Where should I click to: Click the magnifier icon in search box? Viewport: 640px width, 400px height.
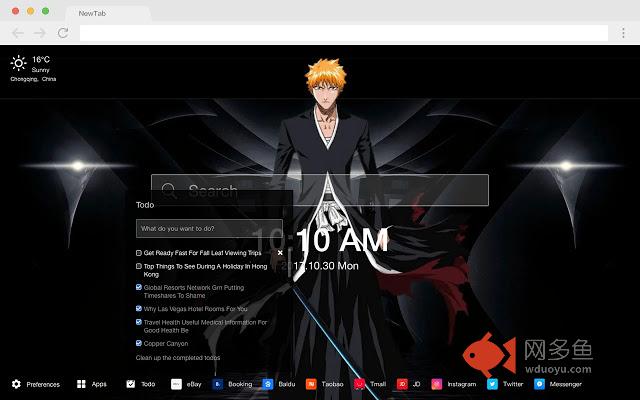(169, 190)
